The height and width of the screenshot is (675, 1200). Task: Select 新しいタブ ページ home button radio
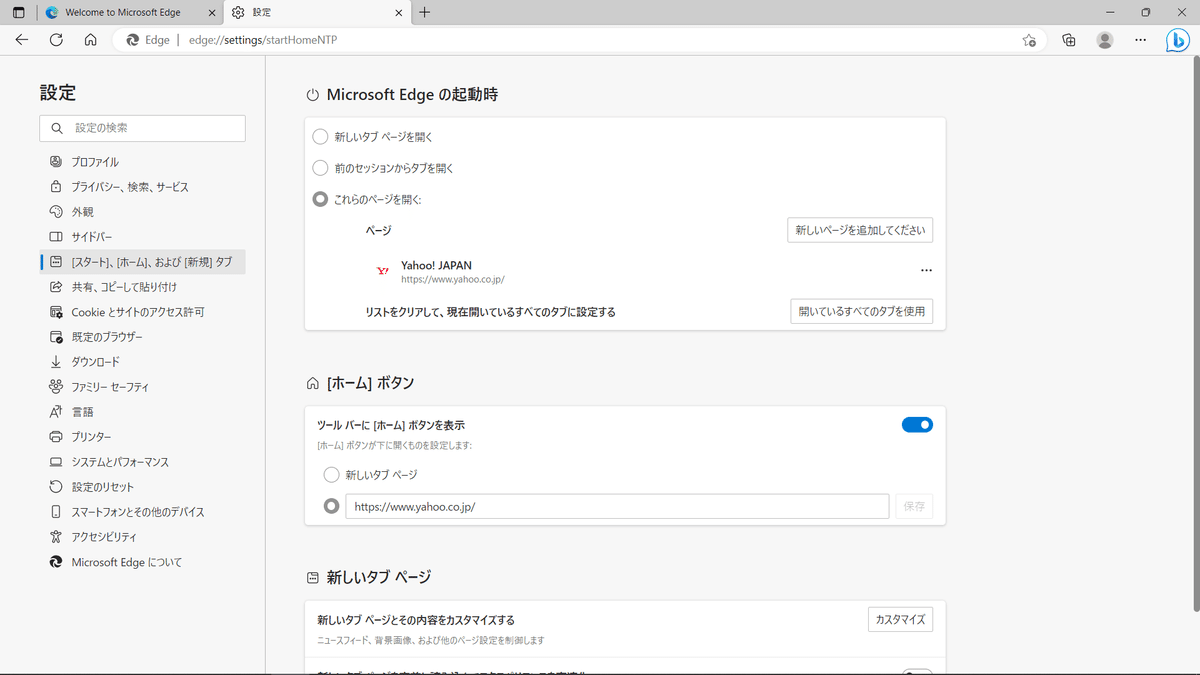tap(331, 475)
